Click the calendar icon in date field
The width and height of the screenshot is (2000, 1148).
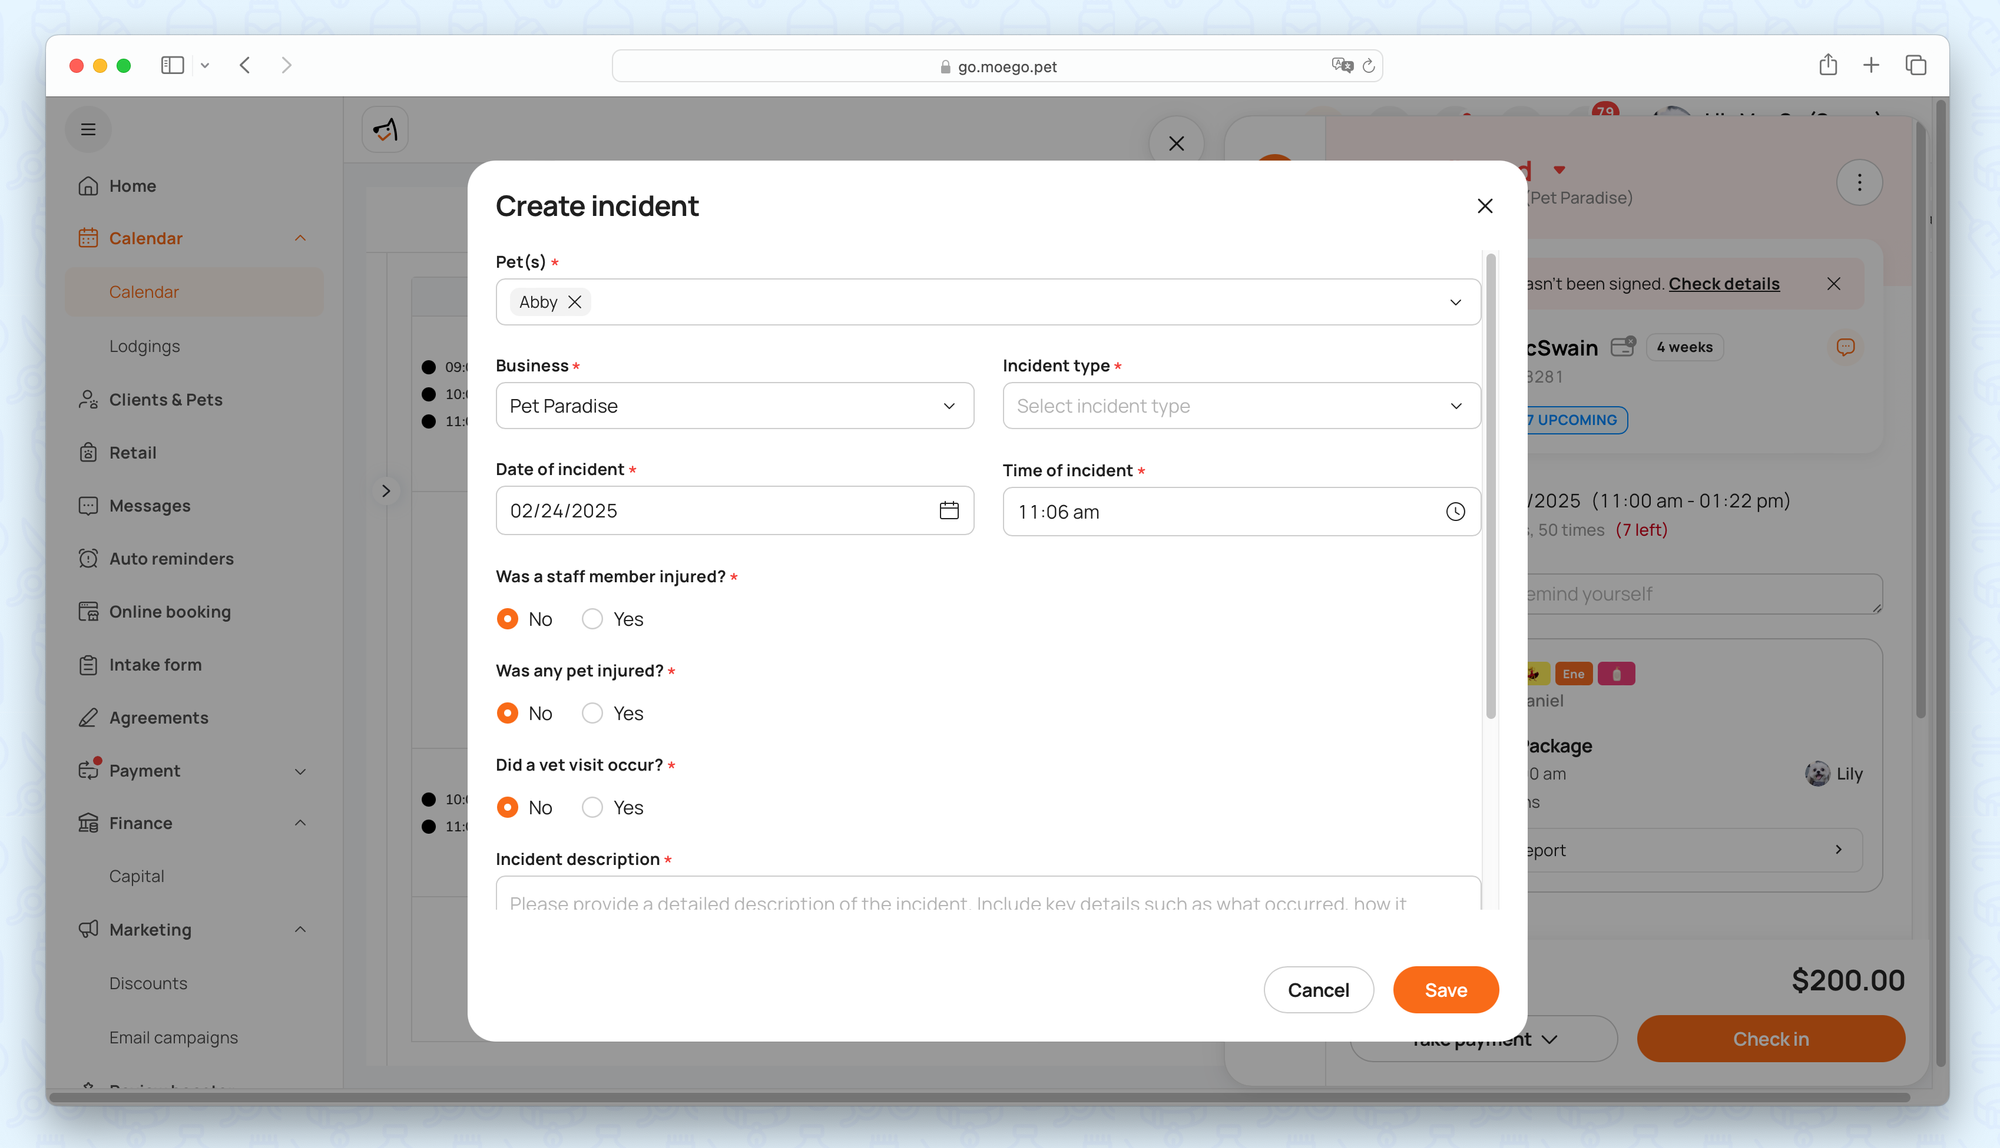coord(948,511)
